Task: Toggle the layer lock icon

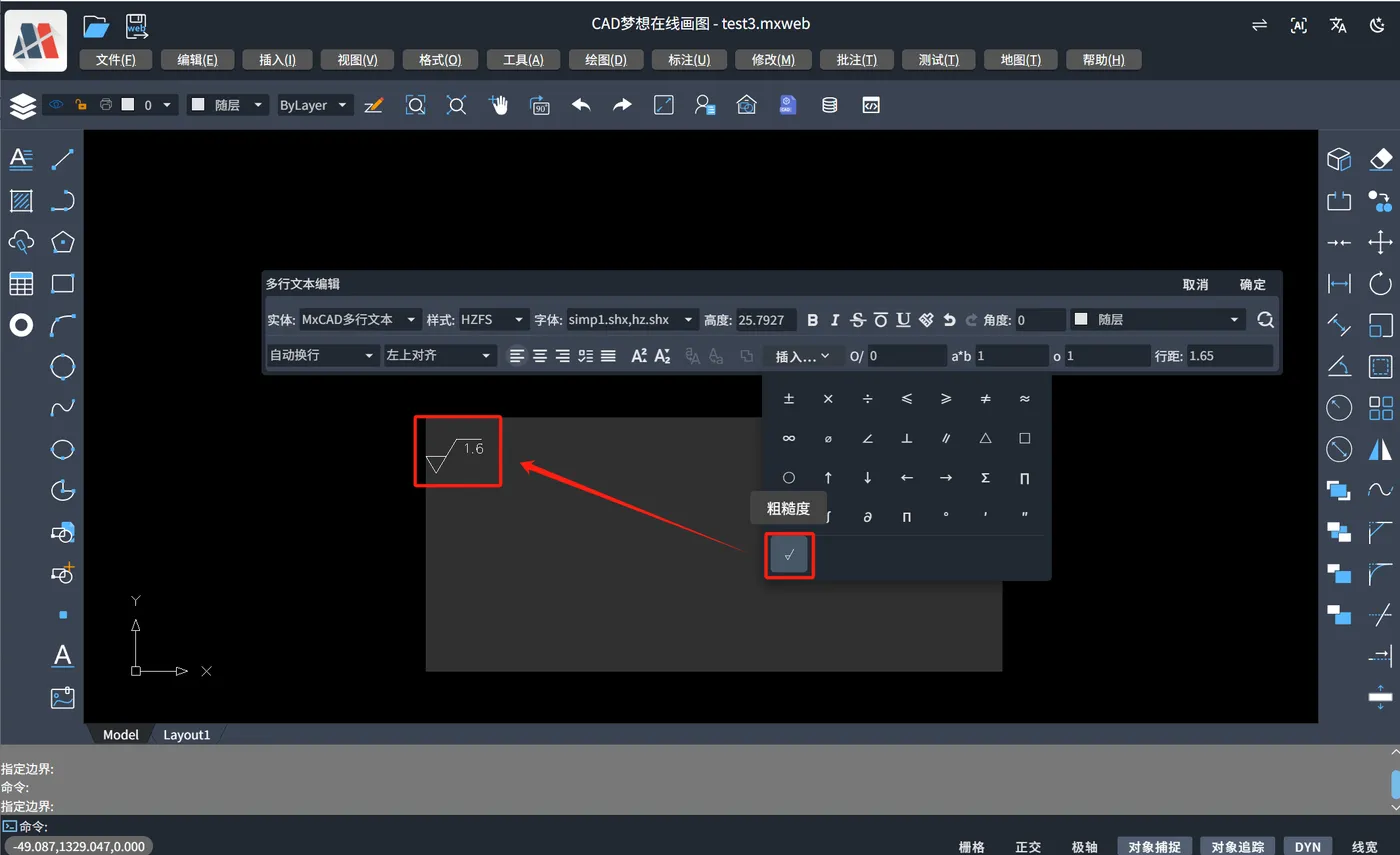Action: (x=81, y=104)
